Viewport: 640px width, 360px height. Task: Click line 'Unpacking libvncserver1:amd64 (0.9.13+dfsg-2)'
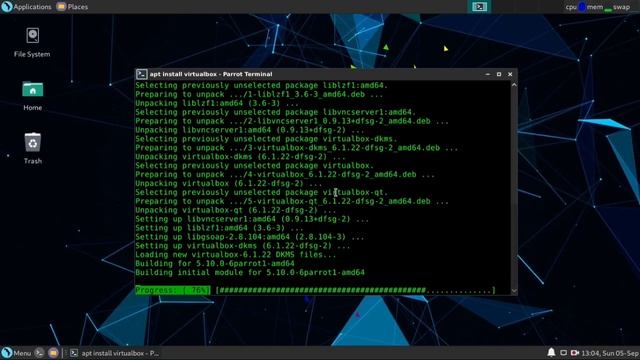click(x=249, y=130)
